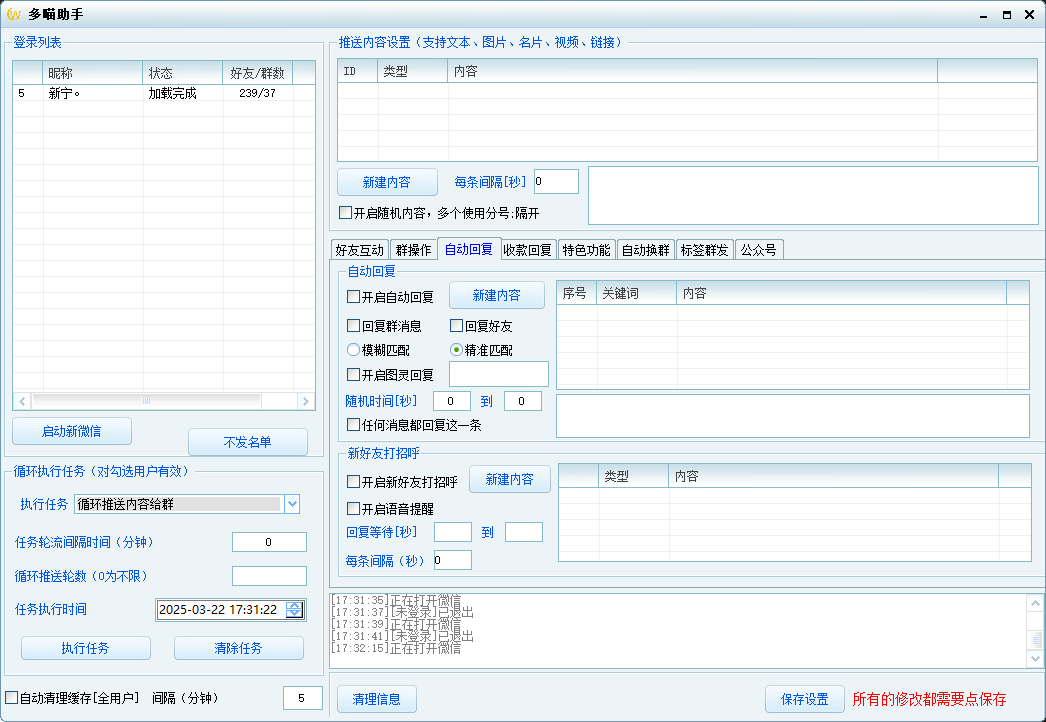The width and height of the screenshot is (1046, 722).
Task: Open the 循环推送内容给群 combo box
Action: tap(187, 504)
